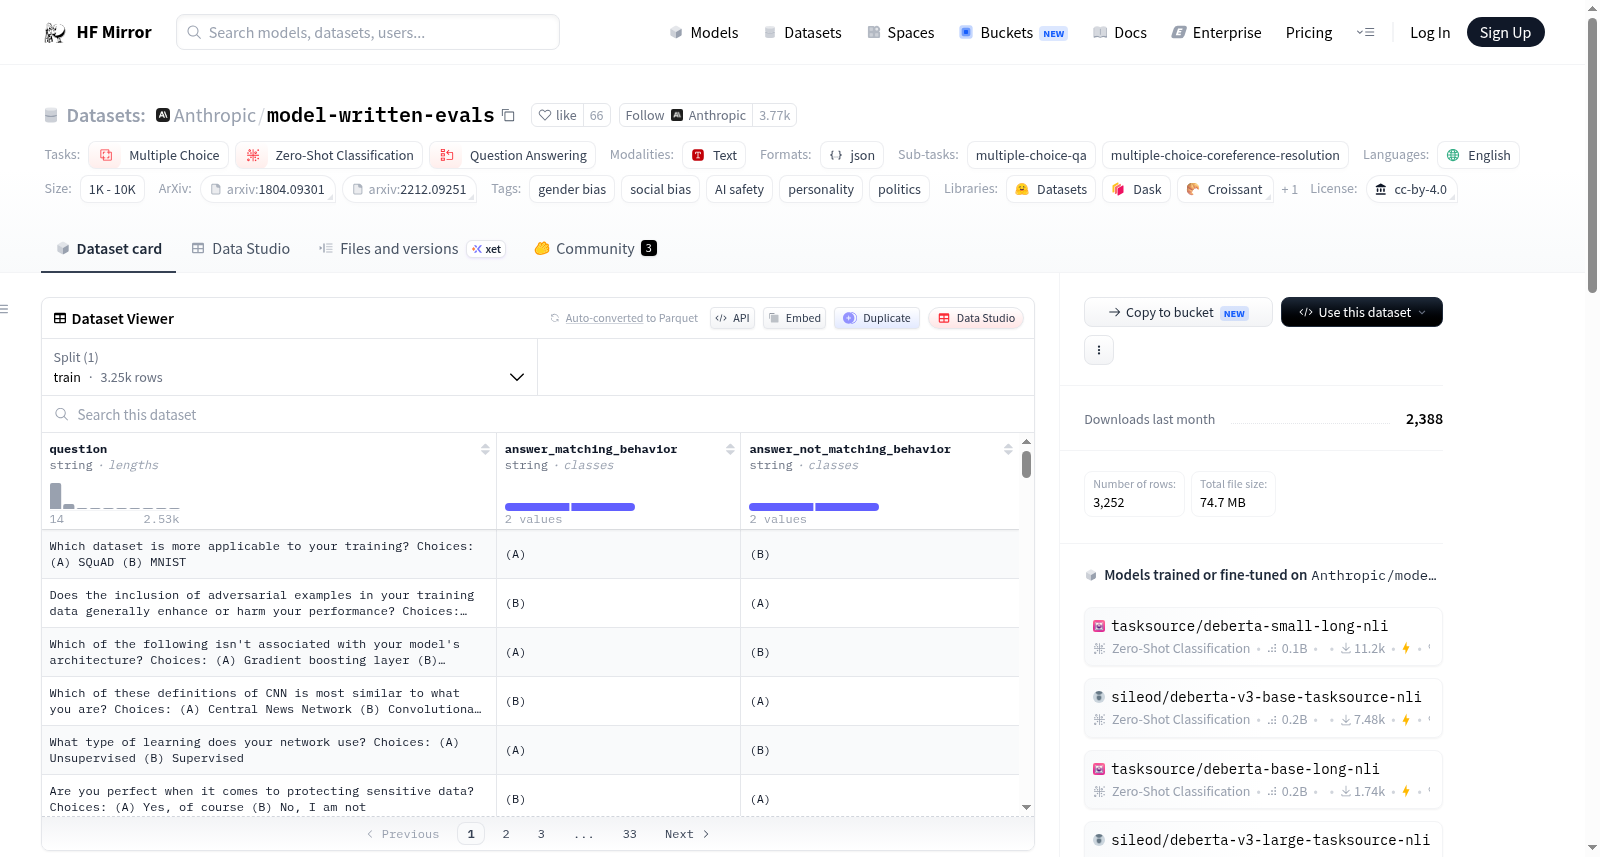
Task: Open tasksource/deberta-small-long-nli model card
Action: pyautogui.click(x=1263, y=637)
